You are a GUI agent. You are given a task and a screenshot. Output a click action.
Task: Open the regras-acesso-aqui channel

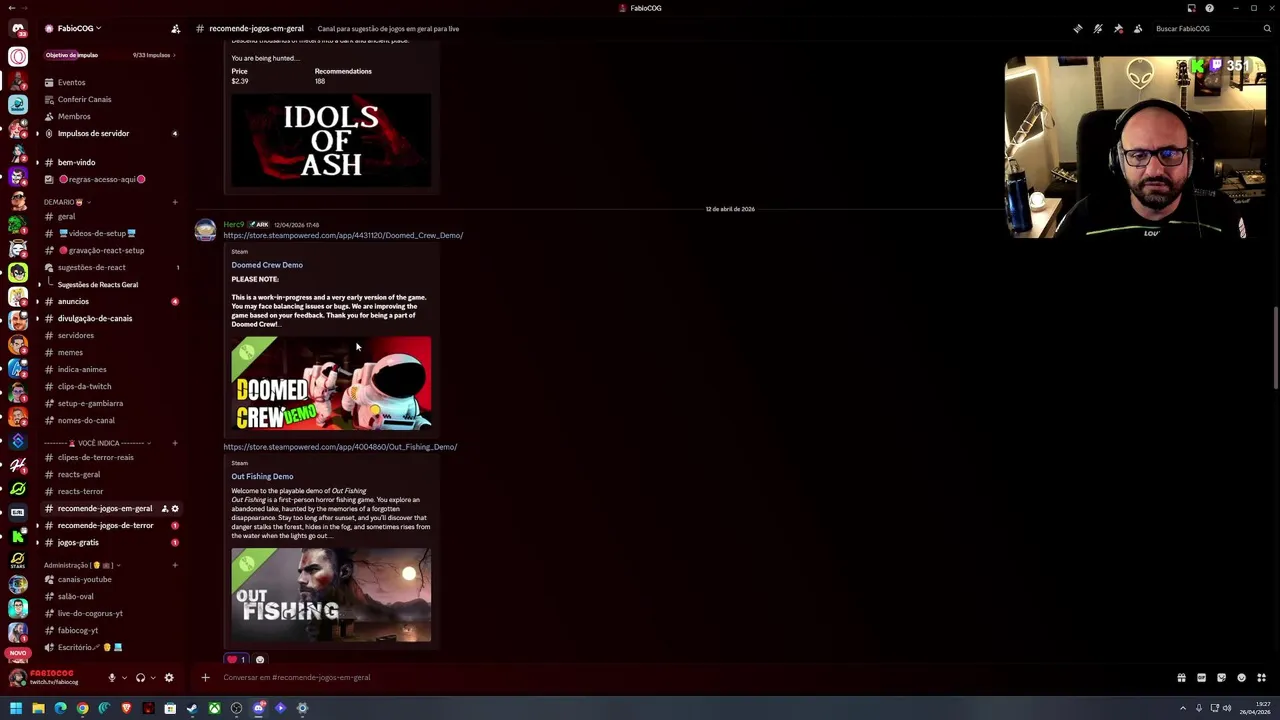[110, 179]
